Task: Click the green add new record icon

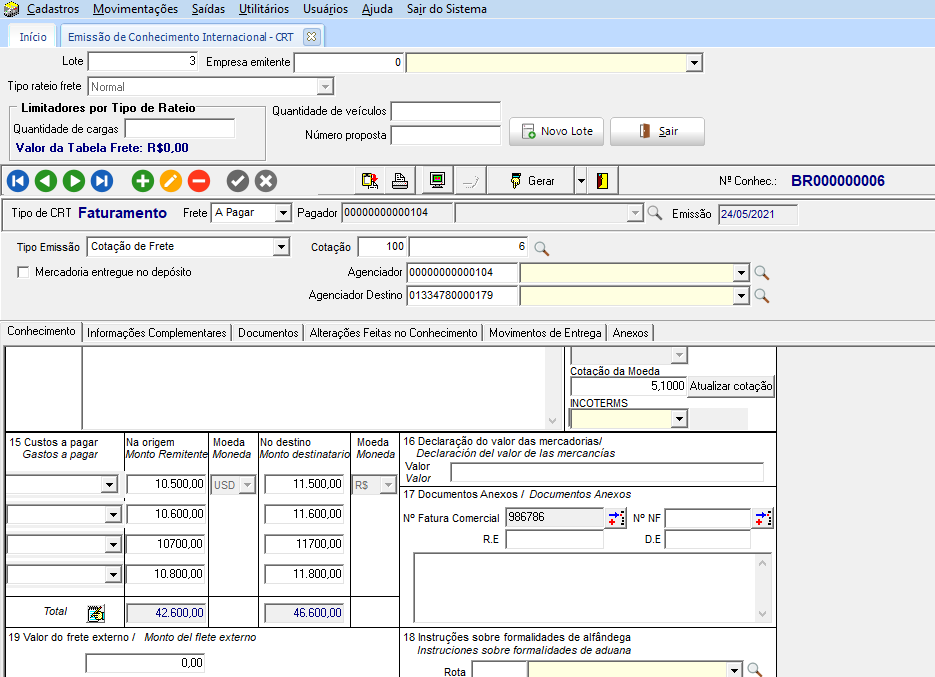Action: (143, 181)
